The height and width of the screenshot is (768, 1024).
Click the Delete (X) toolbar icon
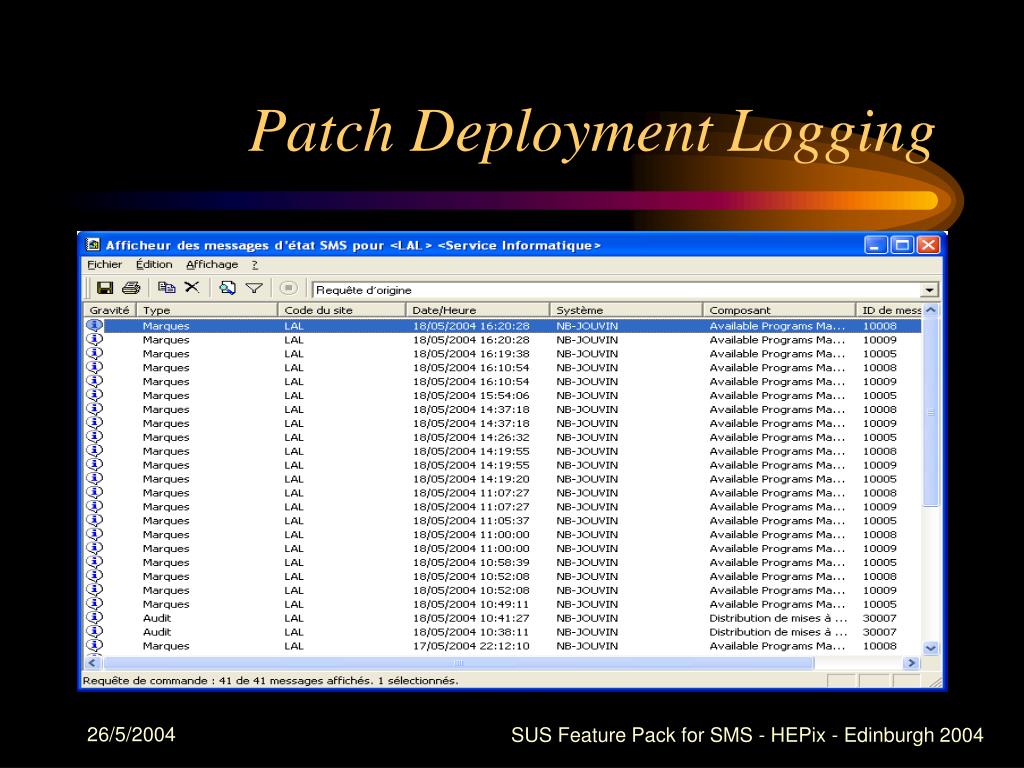[191, 287]
